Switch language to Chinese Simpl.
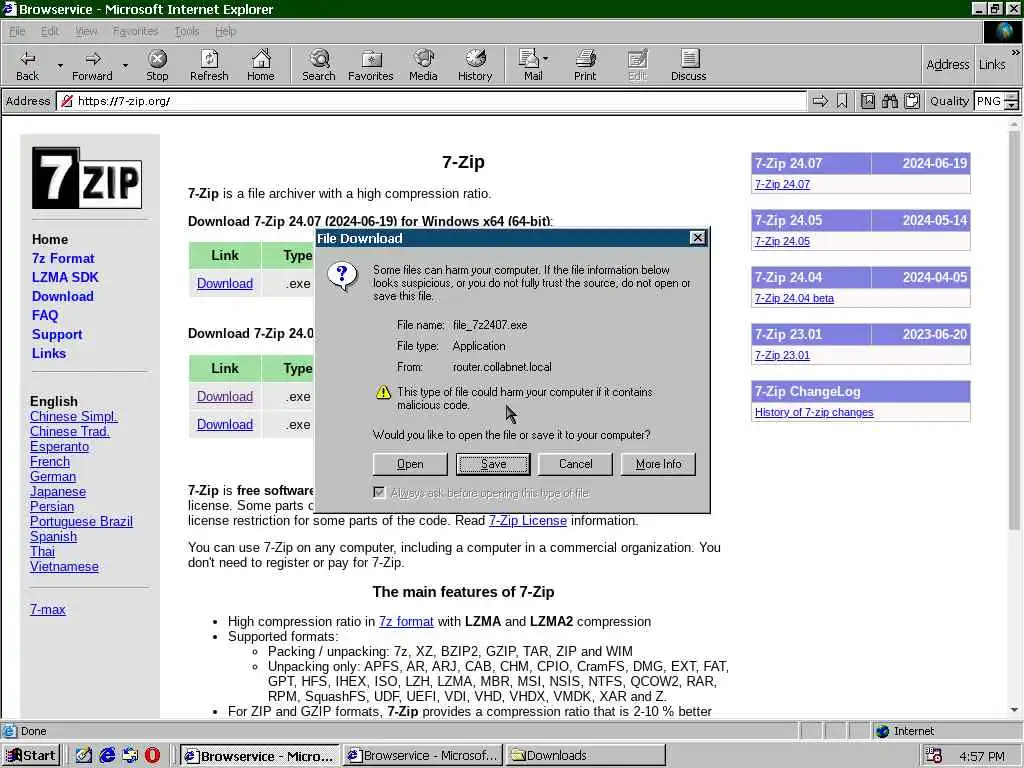This screenshot has height=768, width=1024. coord(74,417)
